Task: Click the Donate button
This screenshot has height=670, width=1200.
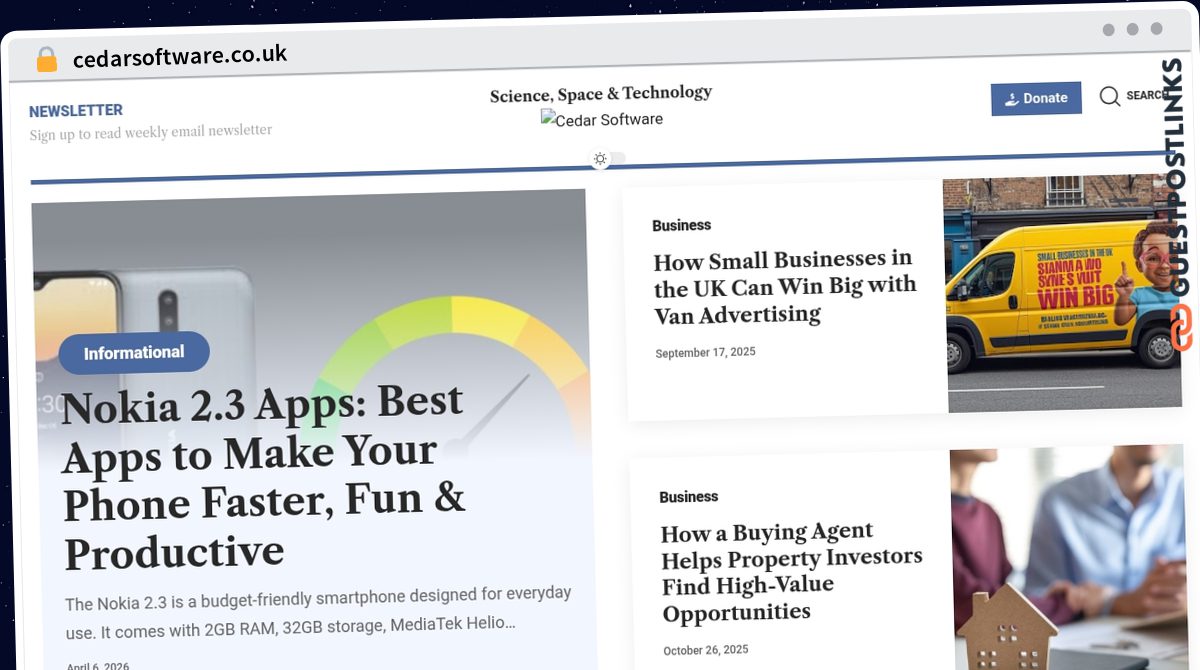Action: pos(1036,98)
